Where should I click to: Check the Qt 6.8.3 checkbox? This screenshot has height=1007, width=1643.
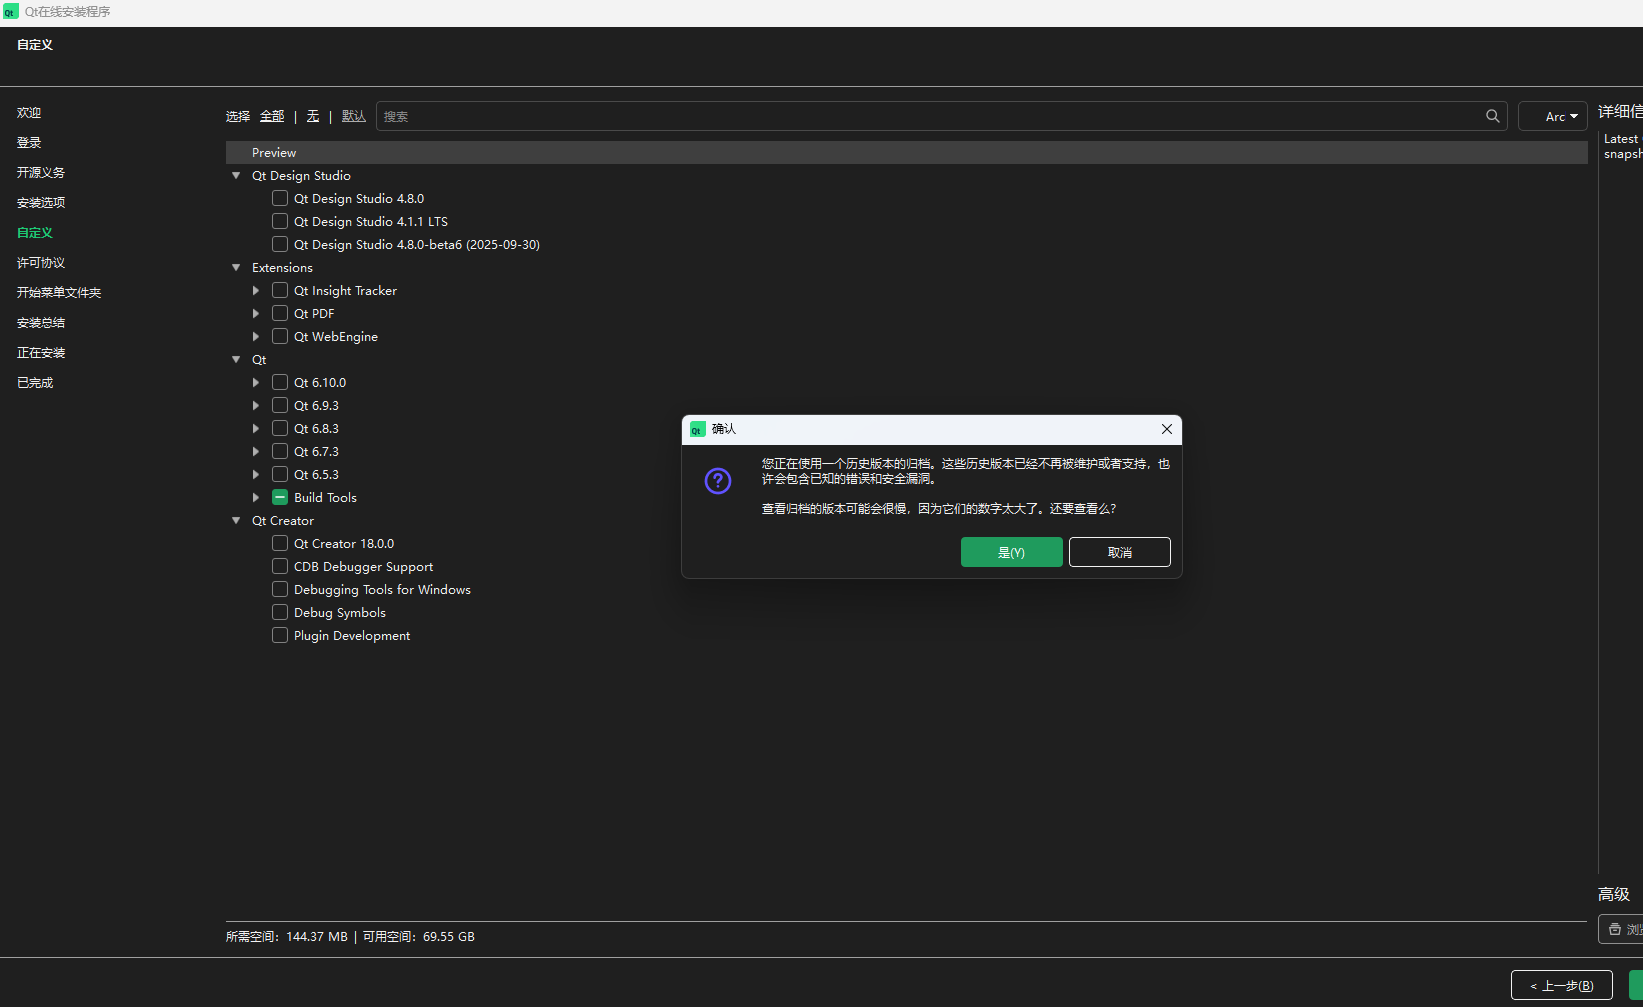point(280,428)
